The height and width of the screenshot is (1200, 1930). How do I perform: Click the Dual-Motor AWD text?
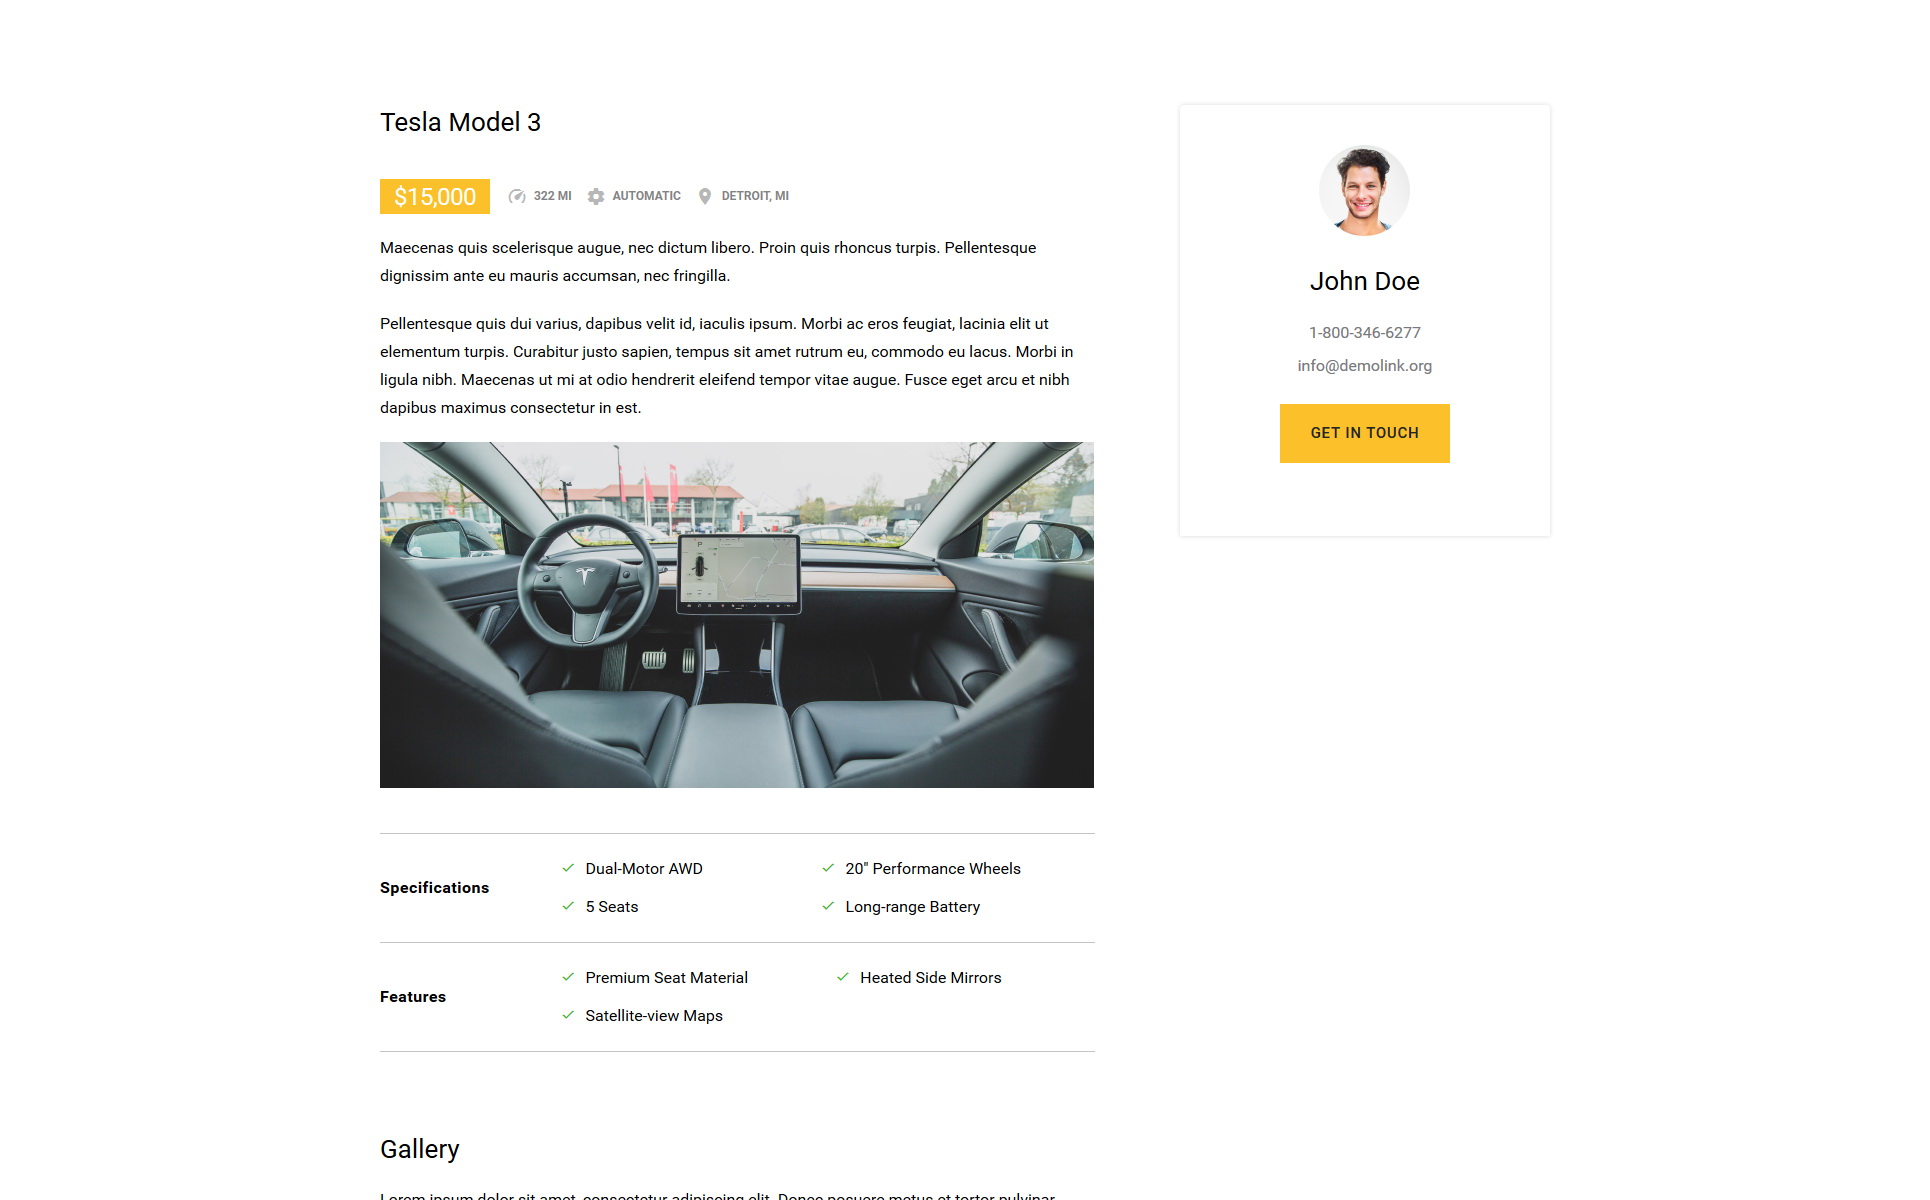[644, 869]
